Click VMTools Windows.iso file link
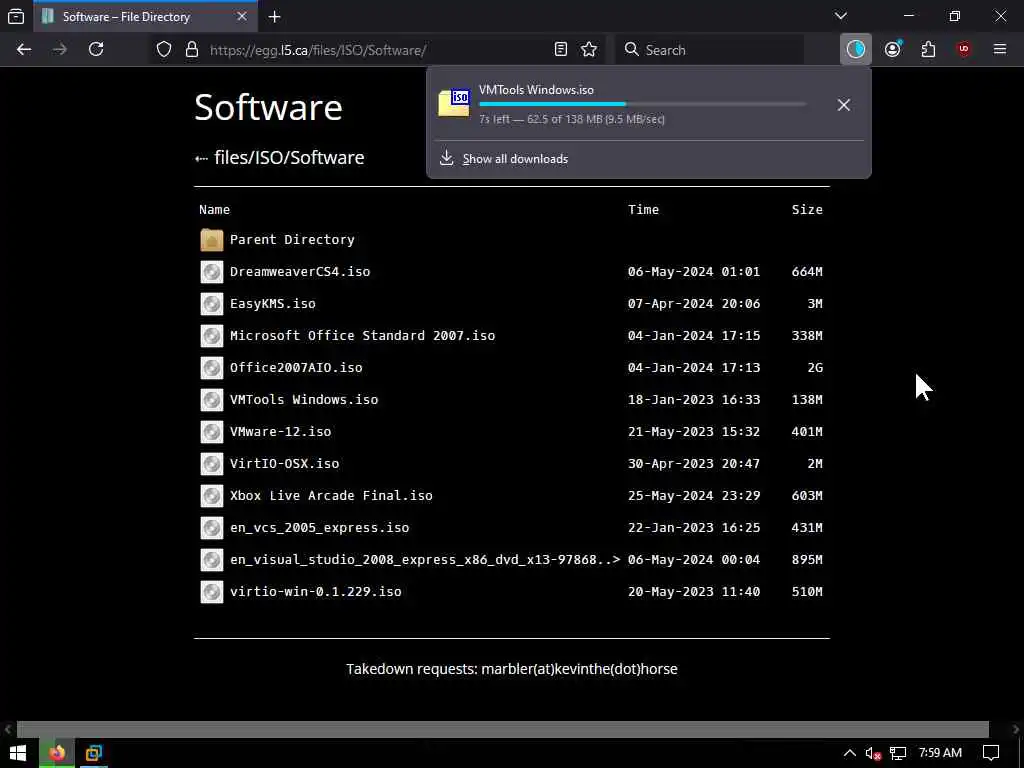The height and width of the screenshot is (768, 1024). point(304,400)
